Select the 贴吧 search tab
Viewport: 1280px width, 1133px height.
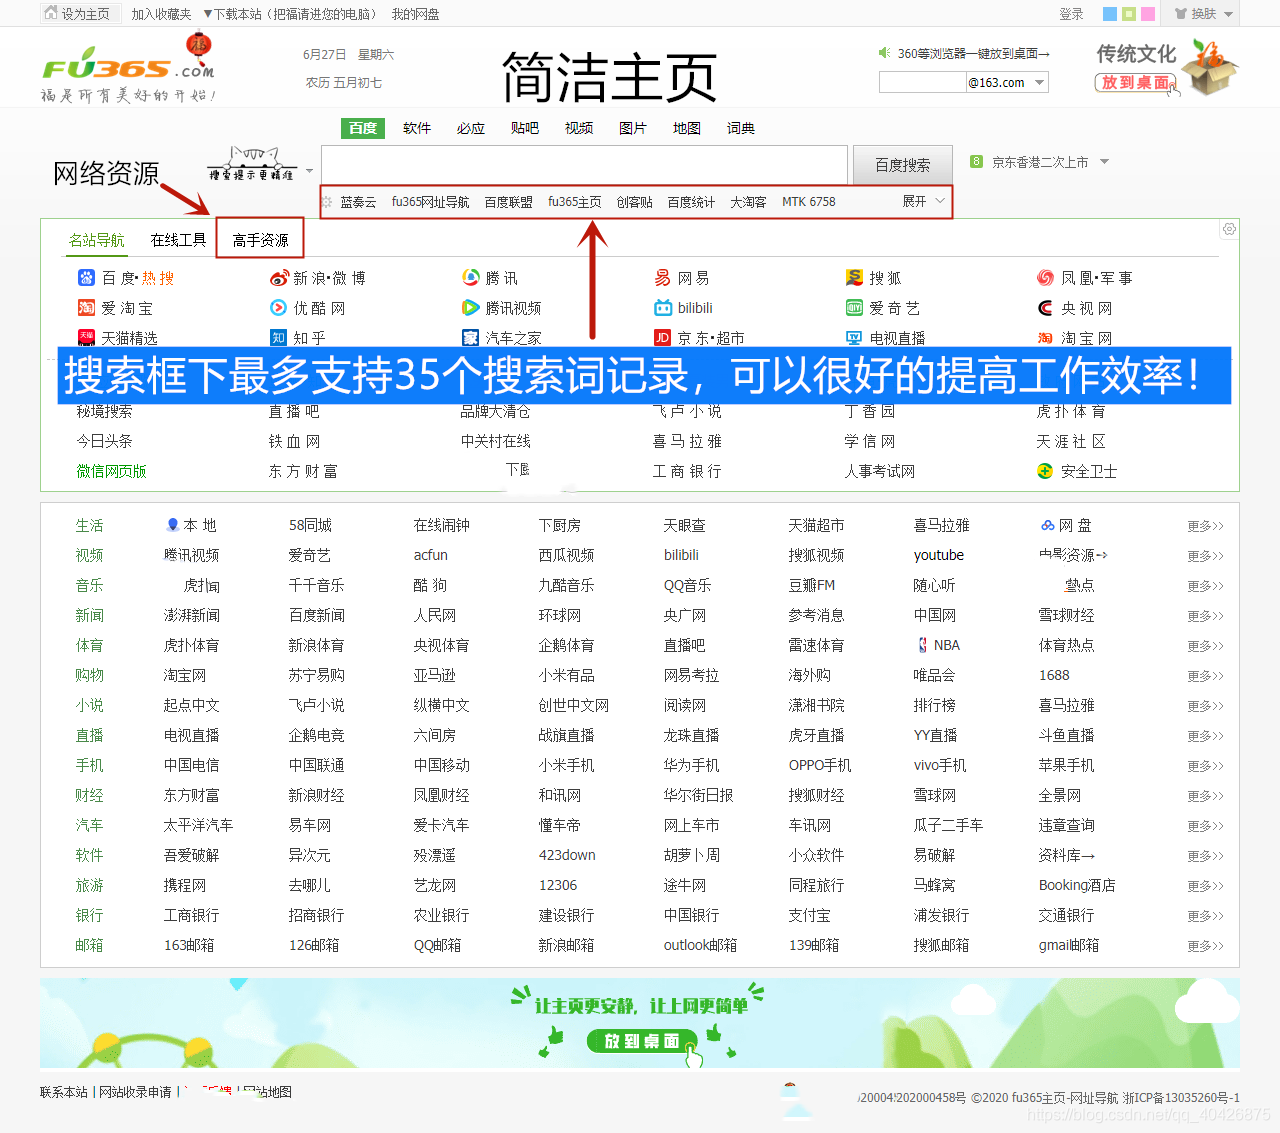click(x=525, y=128)
